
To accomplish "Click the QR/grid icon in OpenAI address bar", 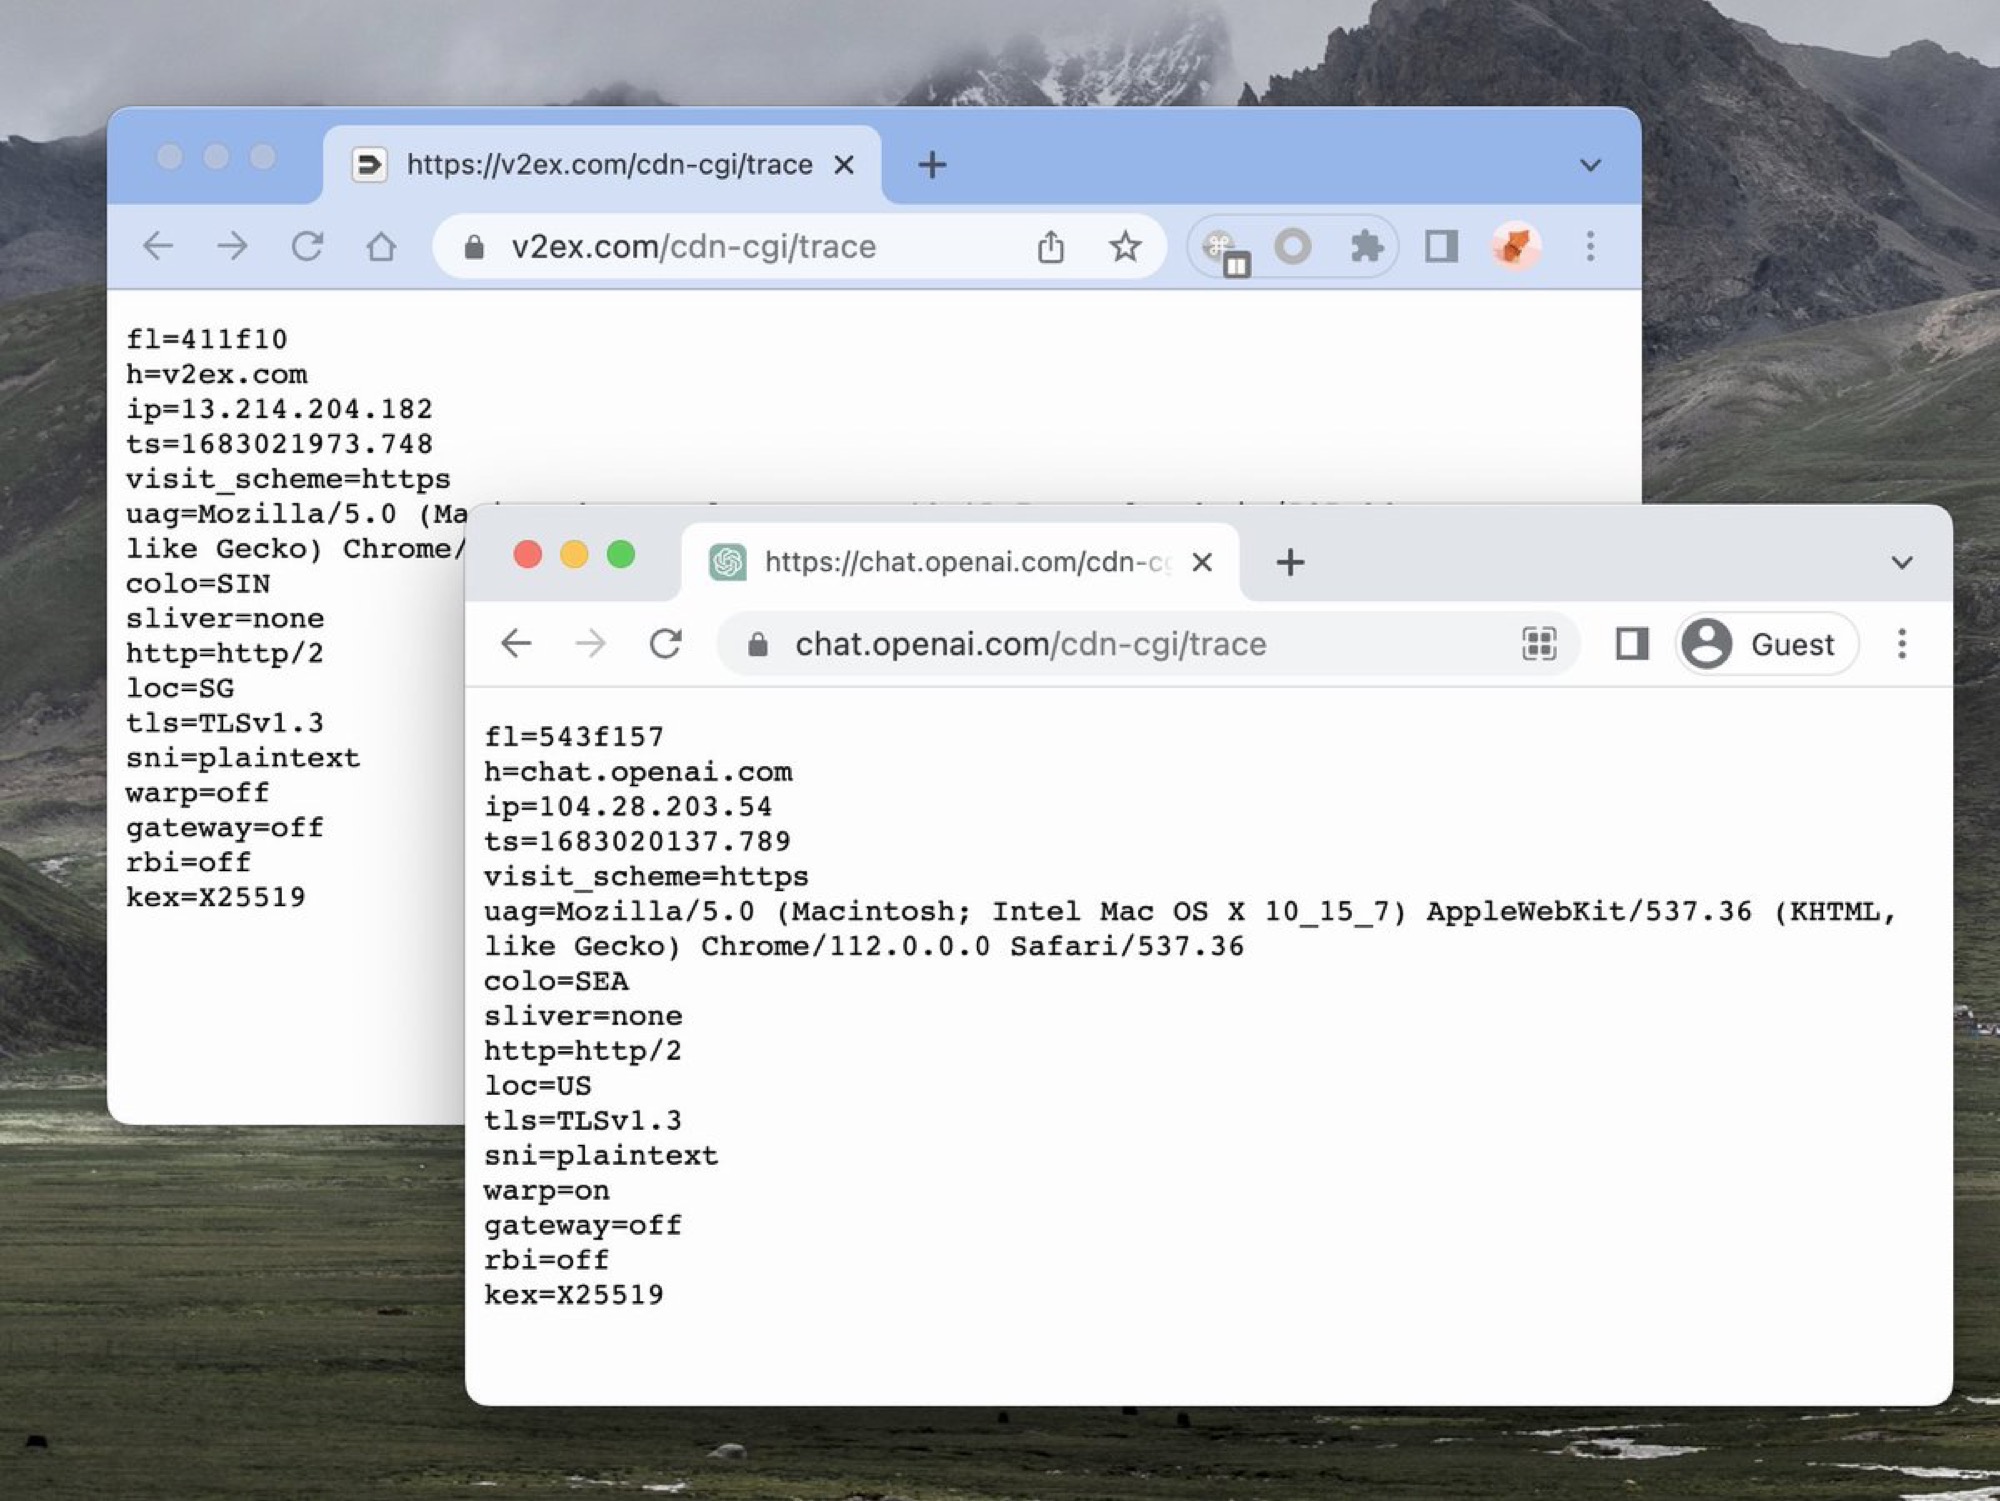I will coord(1539,644).
